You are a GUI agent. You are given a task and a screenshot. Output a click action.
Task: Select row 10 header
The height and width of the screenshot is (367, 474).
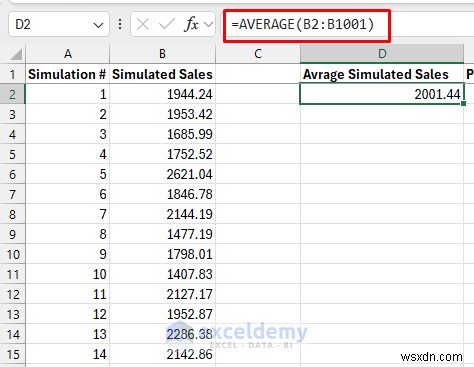[13, 254]
